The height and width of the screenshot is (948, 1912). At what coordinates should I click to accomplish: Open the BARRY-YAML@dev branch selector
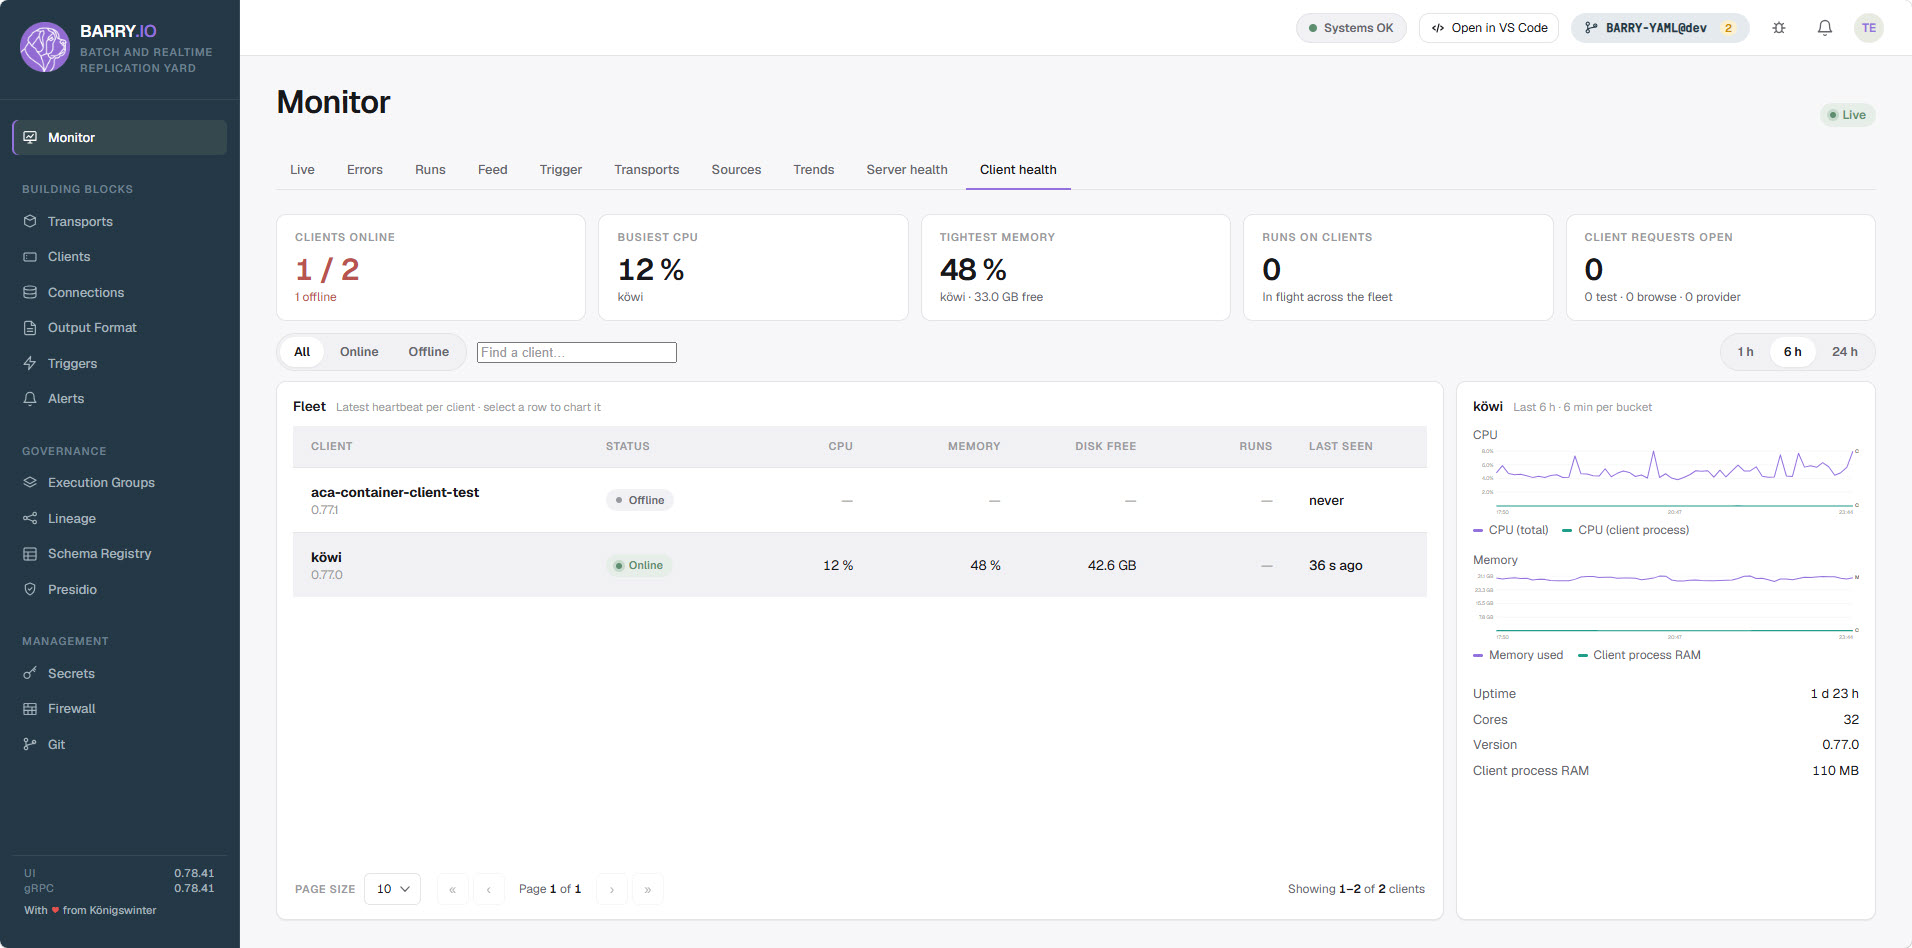point(1660,28)
